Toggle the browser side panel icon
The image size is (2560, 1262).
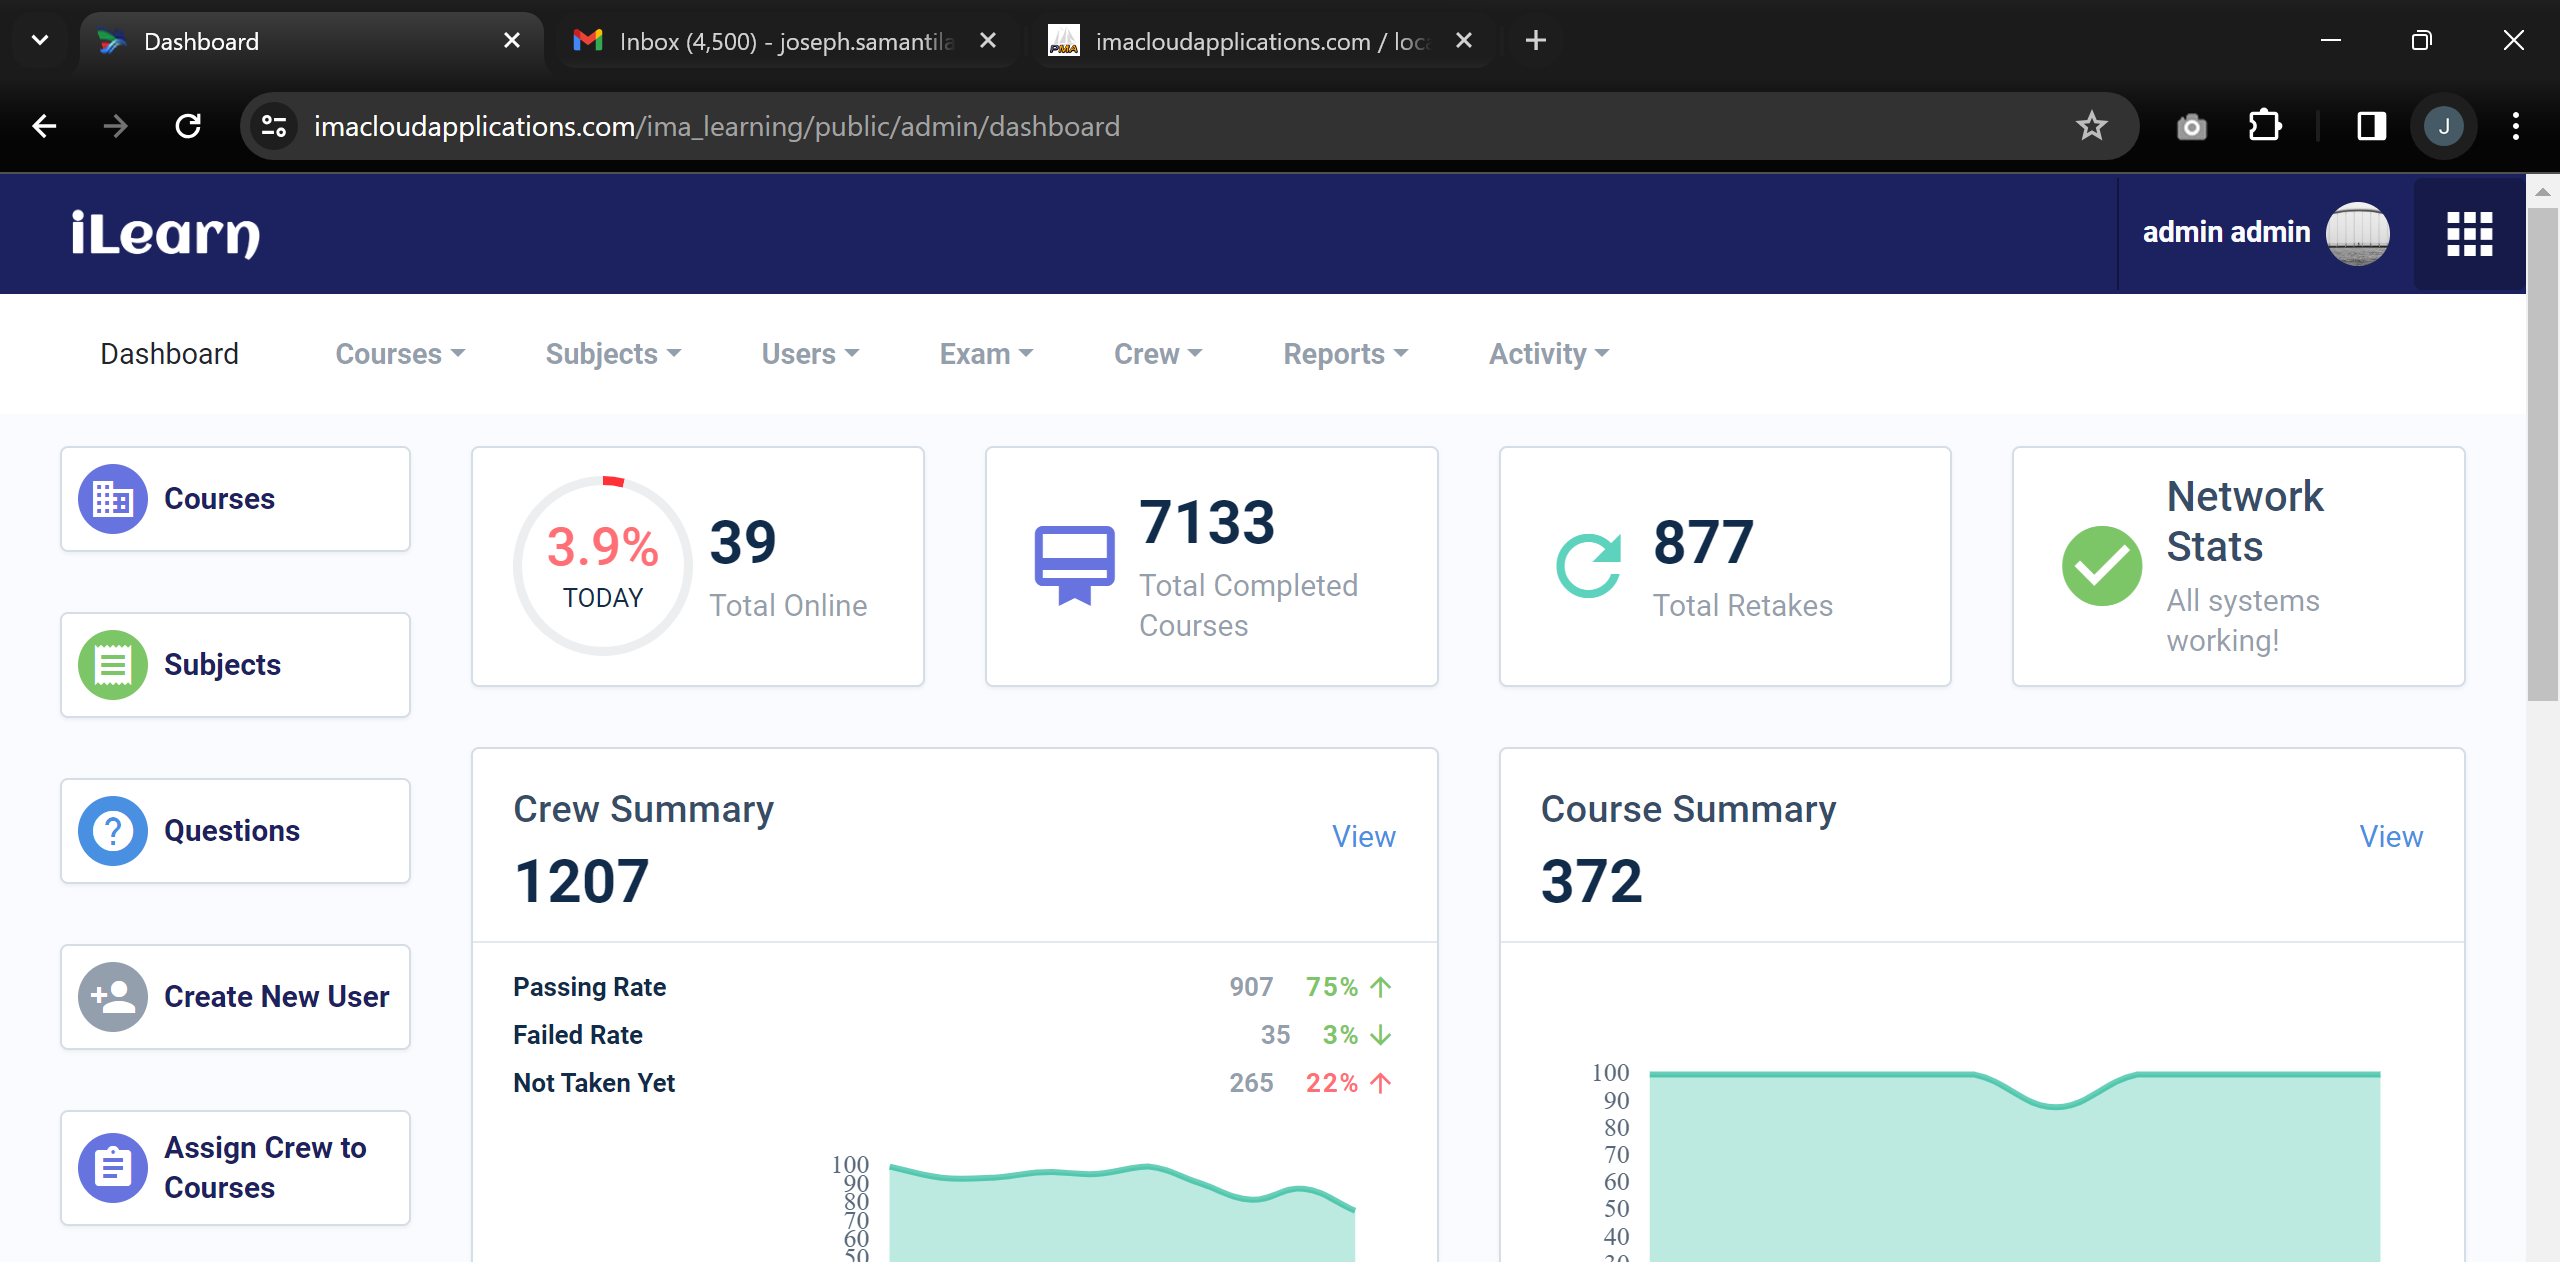2371,126
